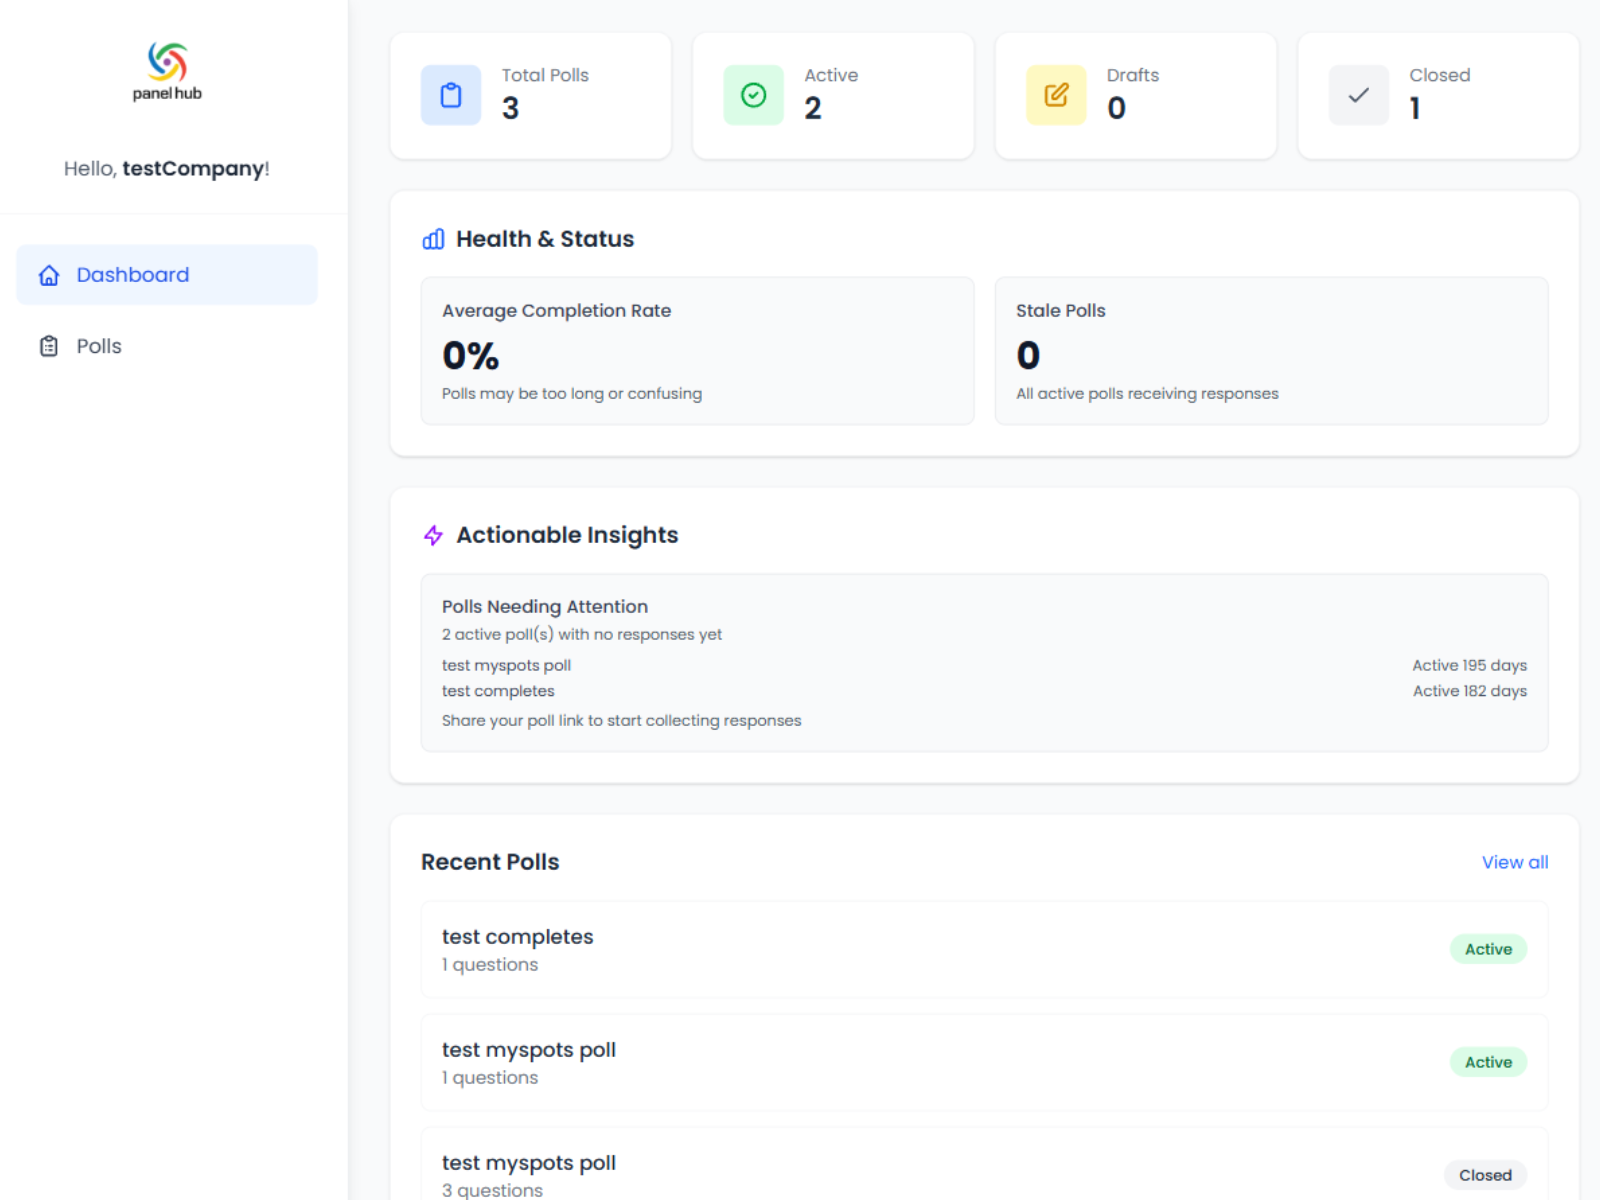Image resolution: width=1600 pixels, height=1200 pixels.
Task: Click the Total Polls clipboard icon
Action: coord(451,95)
